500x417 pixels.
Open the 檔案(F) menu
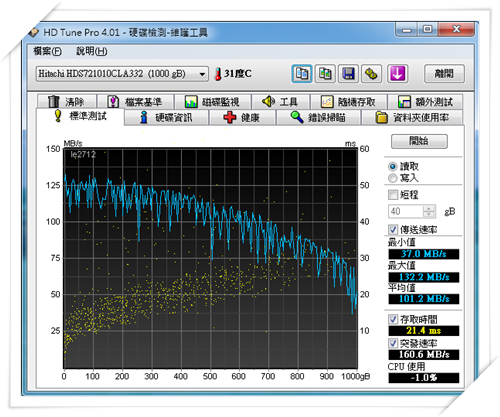point(47,51)
